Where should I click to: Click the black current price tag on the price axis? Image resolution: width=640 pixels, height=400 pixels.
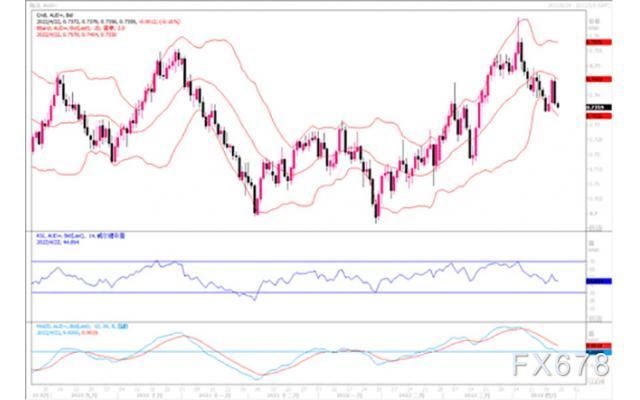599,108
